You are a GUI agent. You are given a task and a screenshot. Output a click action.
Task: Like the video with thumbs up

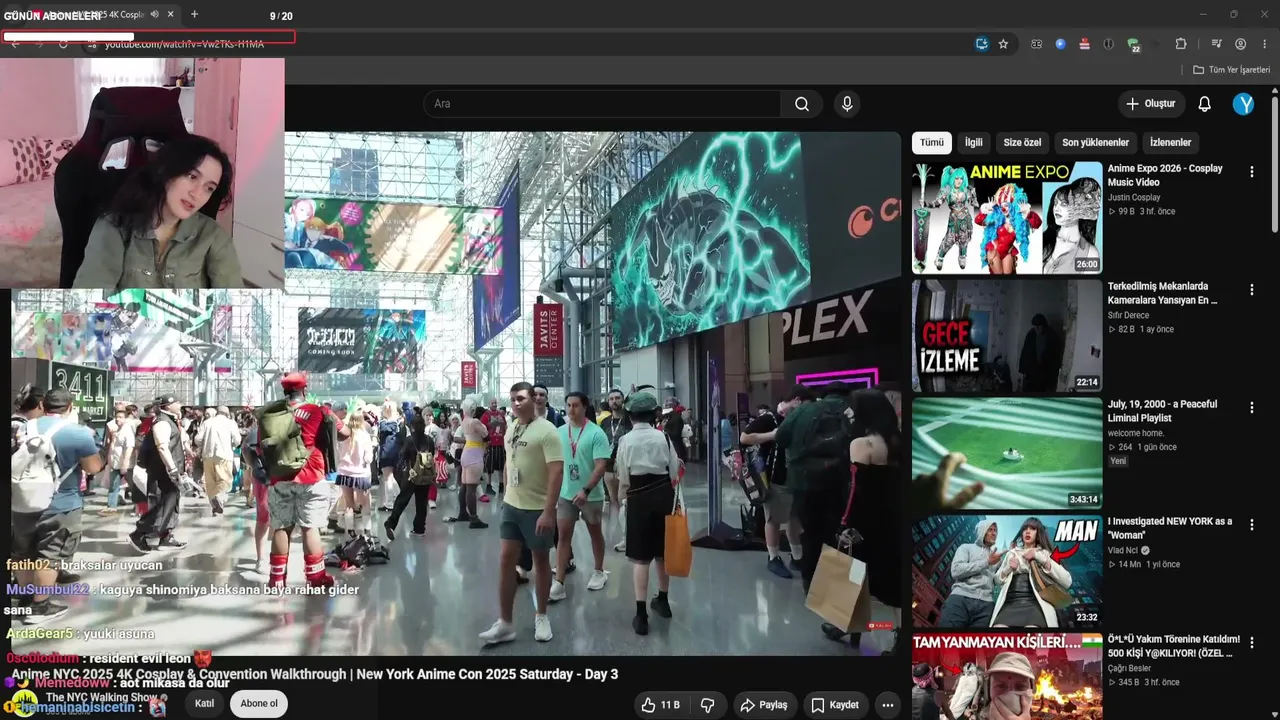pos(660,705)
